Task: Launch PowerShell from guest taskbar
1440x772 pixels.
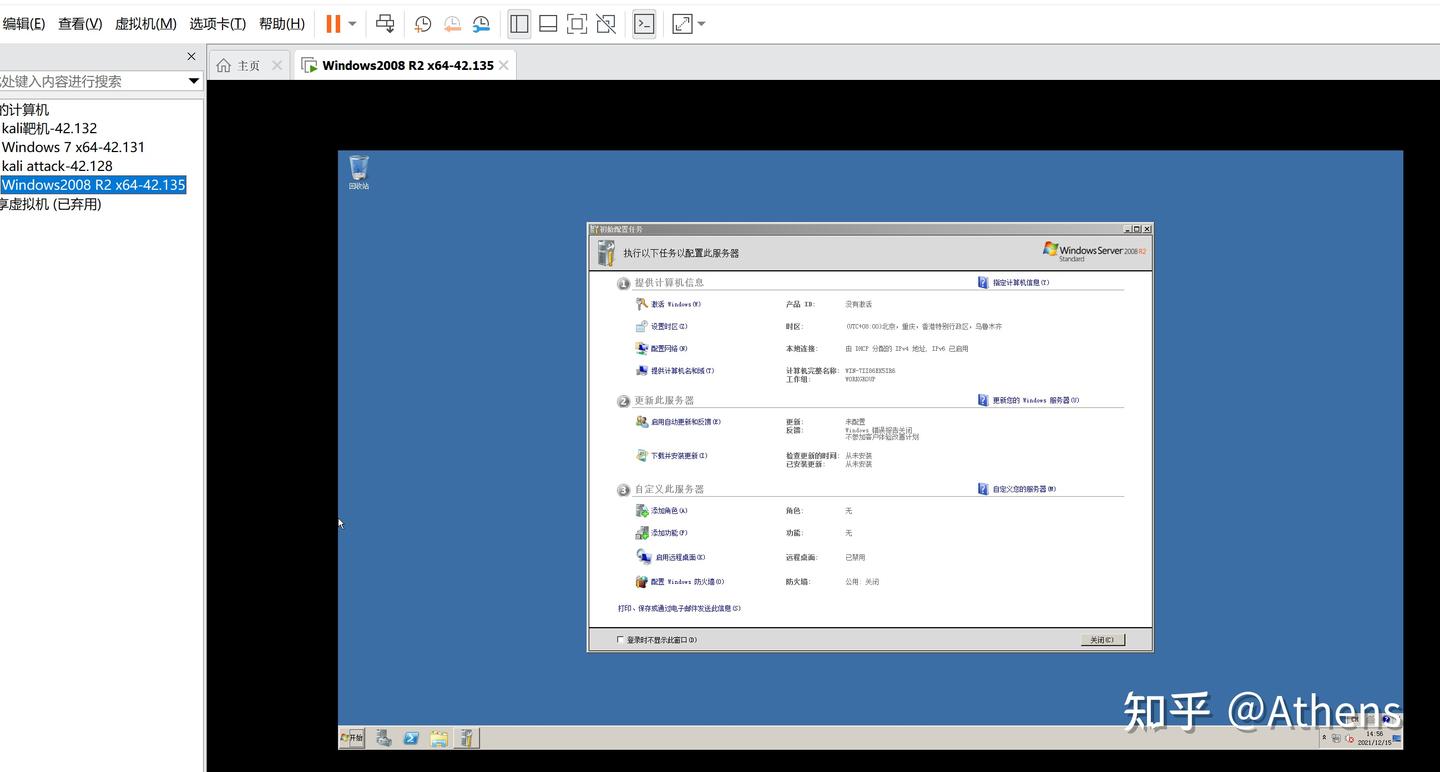Action: pyautogui.click(x=411, y=738)
